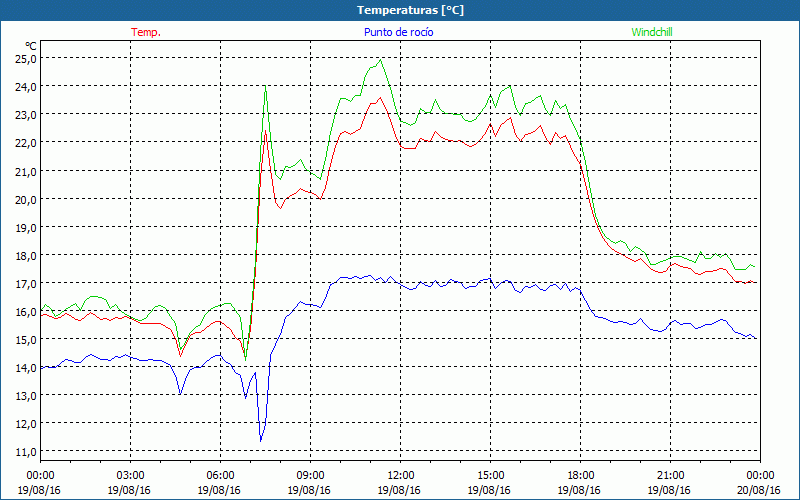
Task: Click the 17,0 y-axis value
Action: [x=26, y=284]
